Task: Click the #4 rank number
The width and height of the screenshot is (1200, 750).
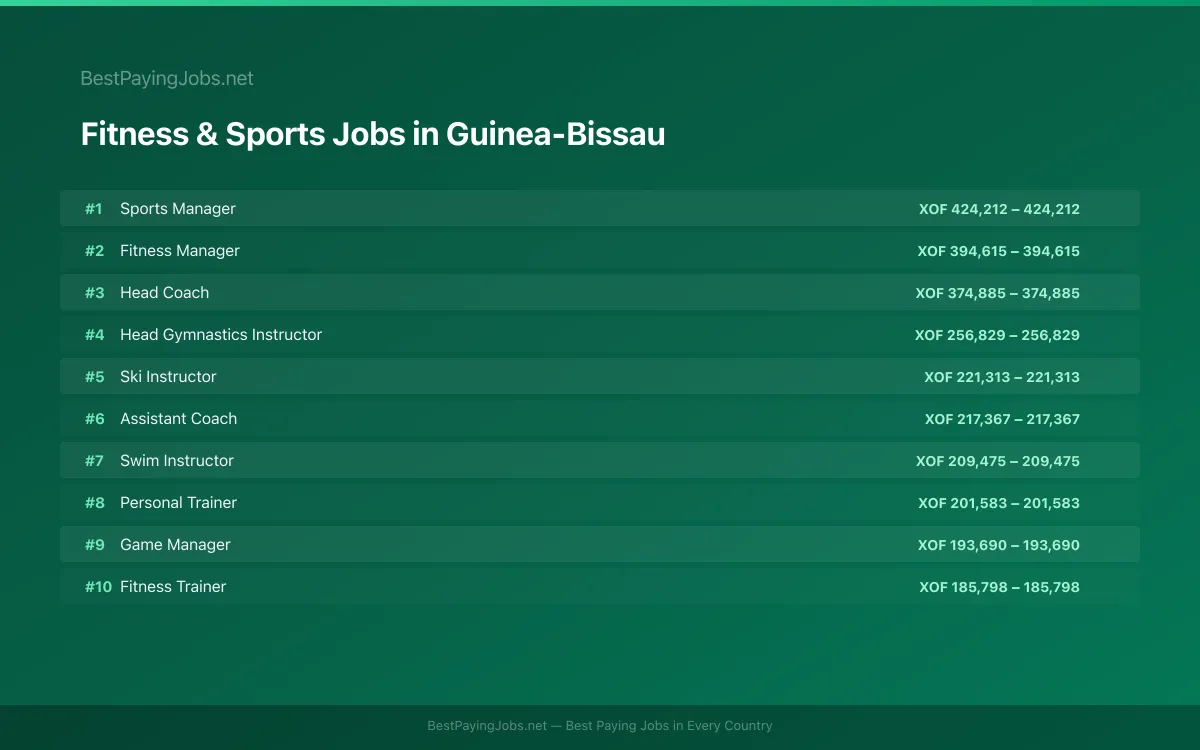Action: [94, 335]
